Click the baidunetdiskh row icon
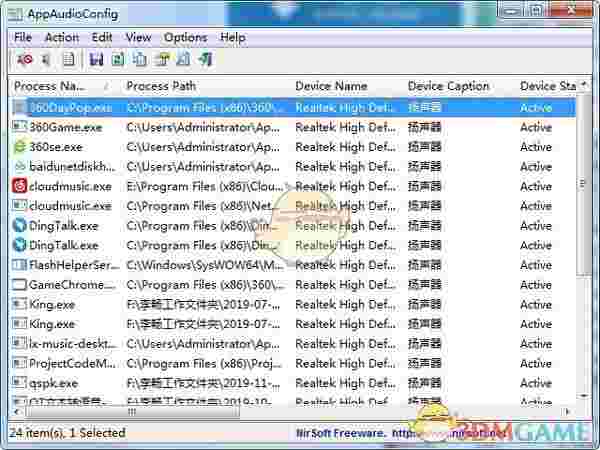 point(20,166)
